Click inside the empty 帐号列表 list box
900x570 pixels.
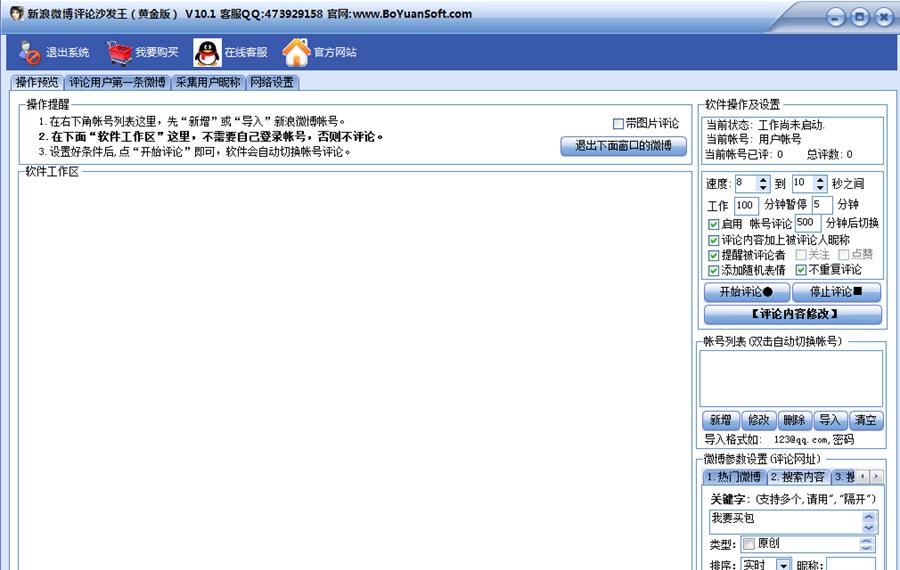791,378
